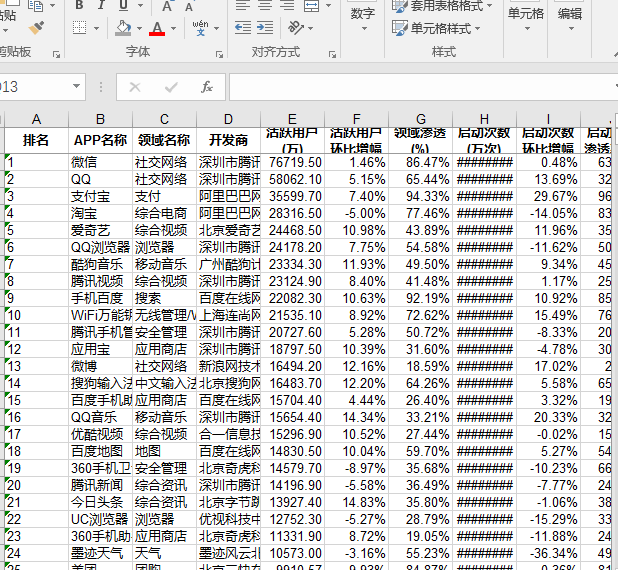This screenshot has width=618, height=570.
Task: Open underline style dropdown arrow
Action: pyautogui.click(x=140, y=6)
